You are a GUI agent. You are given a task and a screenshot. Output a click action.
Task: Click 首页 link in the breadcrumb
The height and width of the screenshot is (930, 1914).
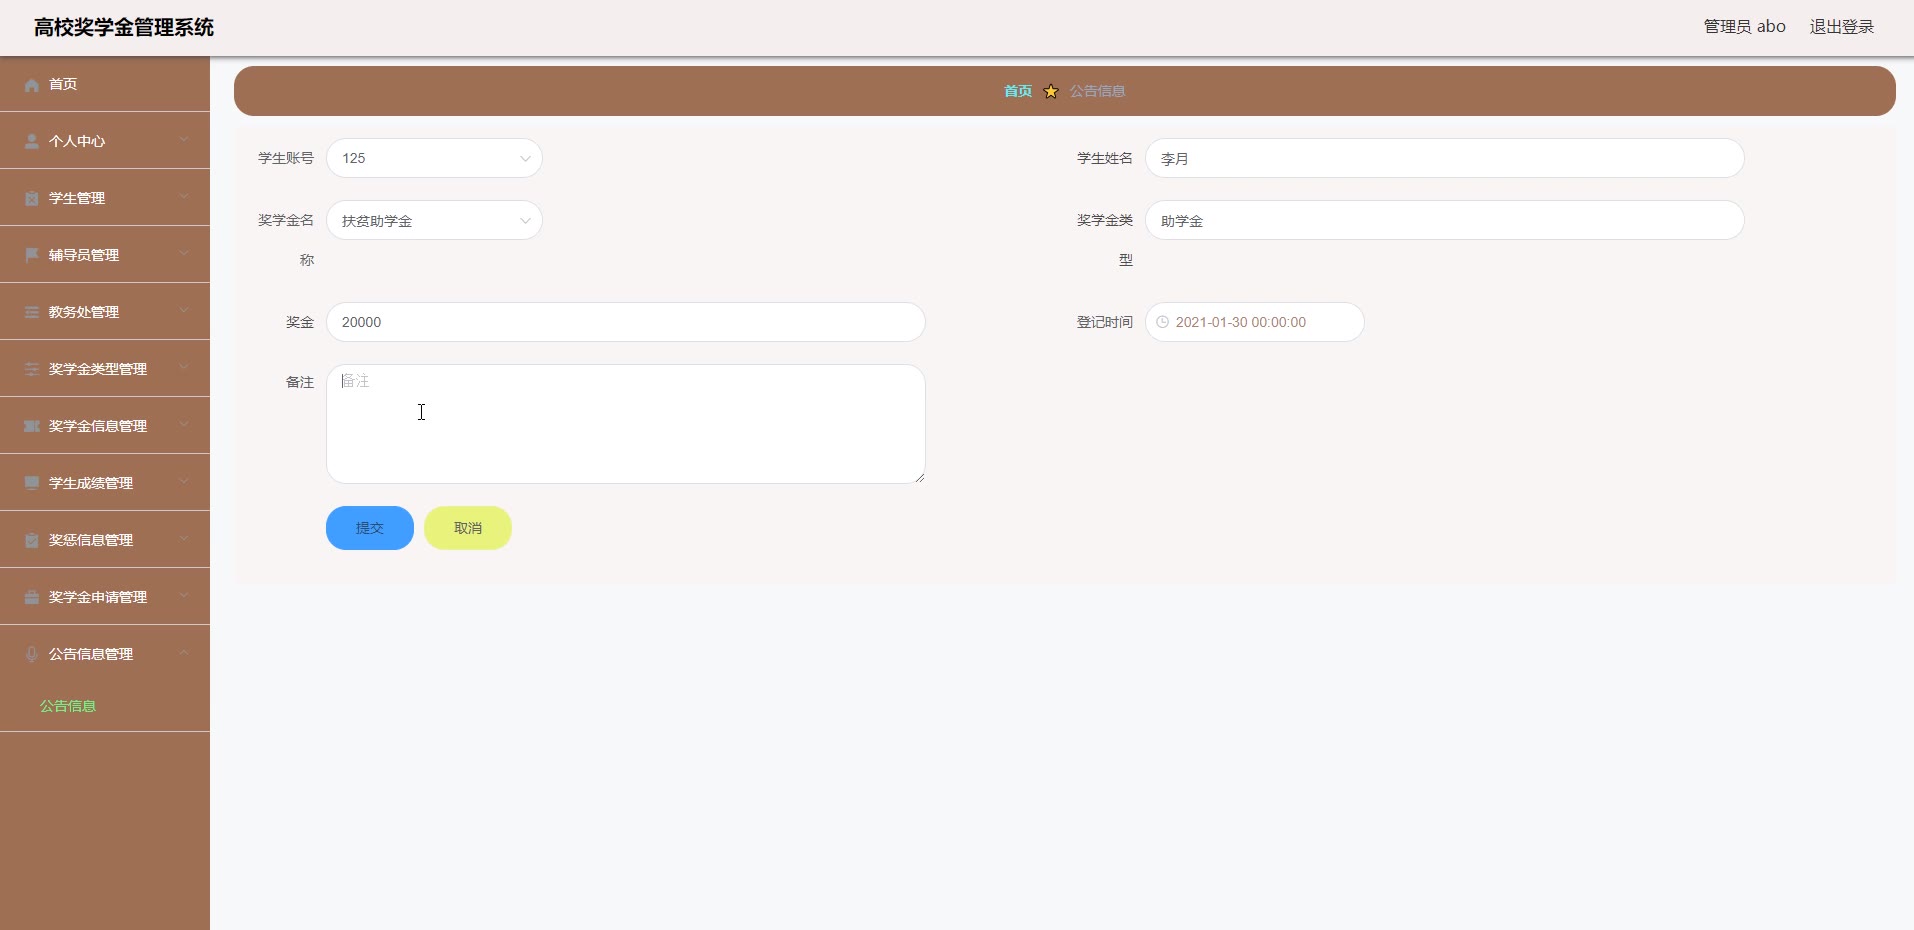tap(1018, 91)
